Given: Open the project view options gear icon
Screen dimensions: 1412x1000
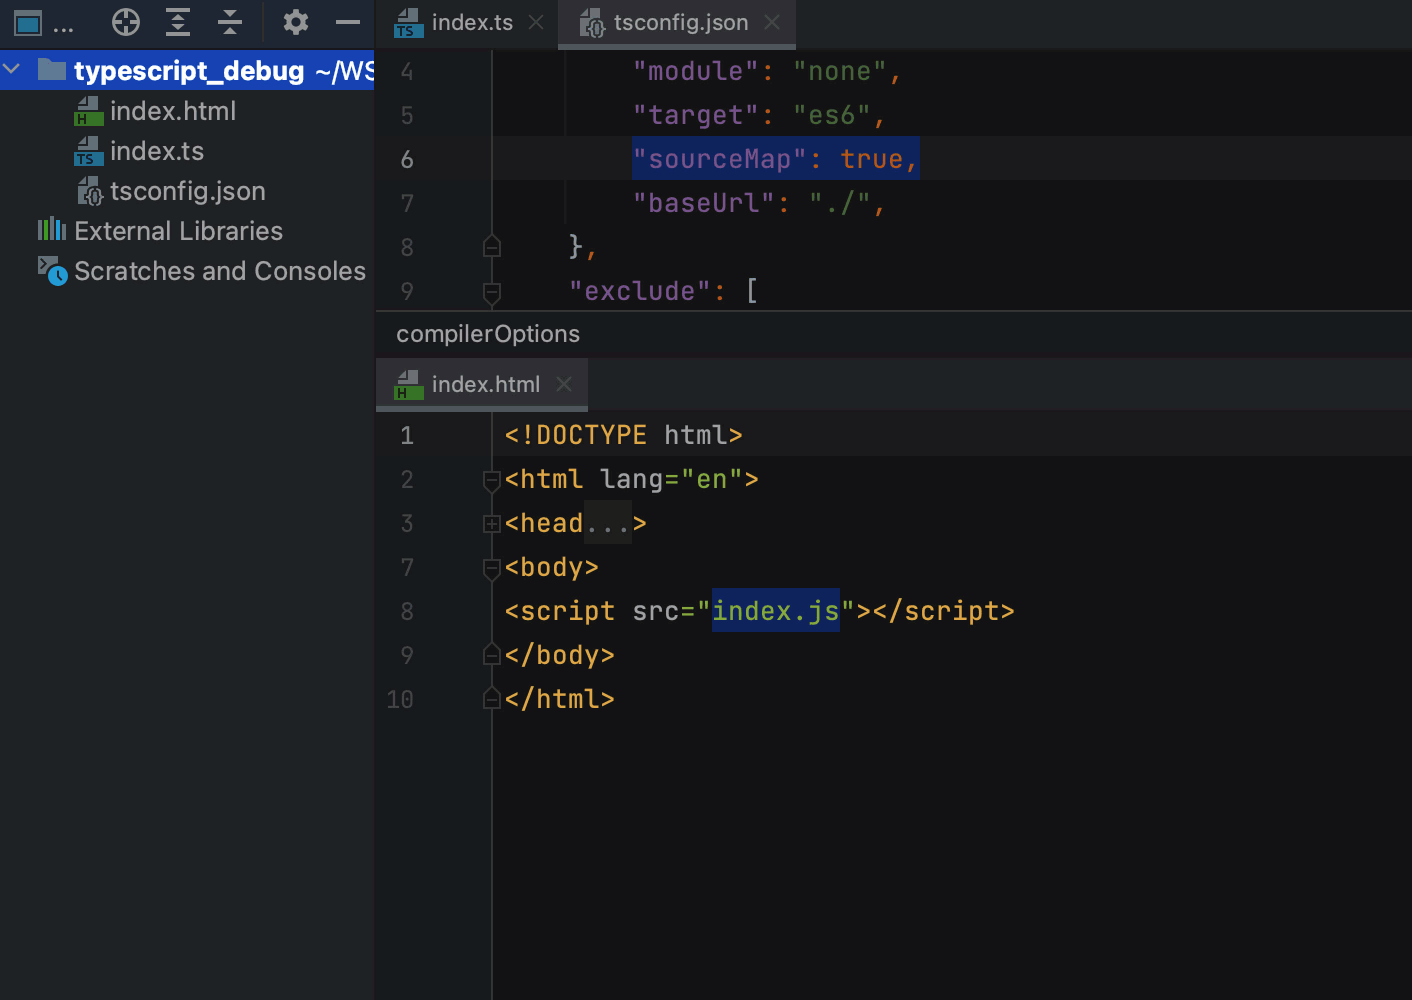Looking at the screenshot, I should 295,22.
